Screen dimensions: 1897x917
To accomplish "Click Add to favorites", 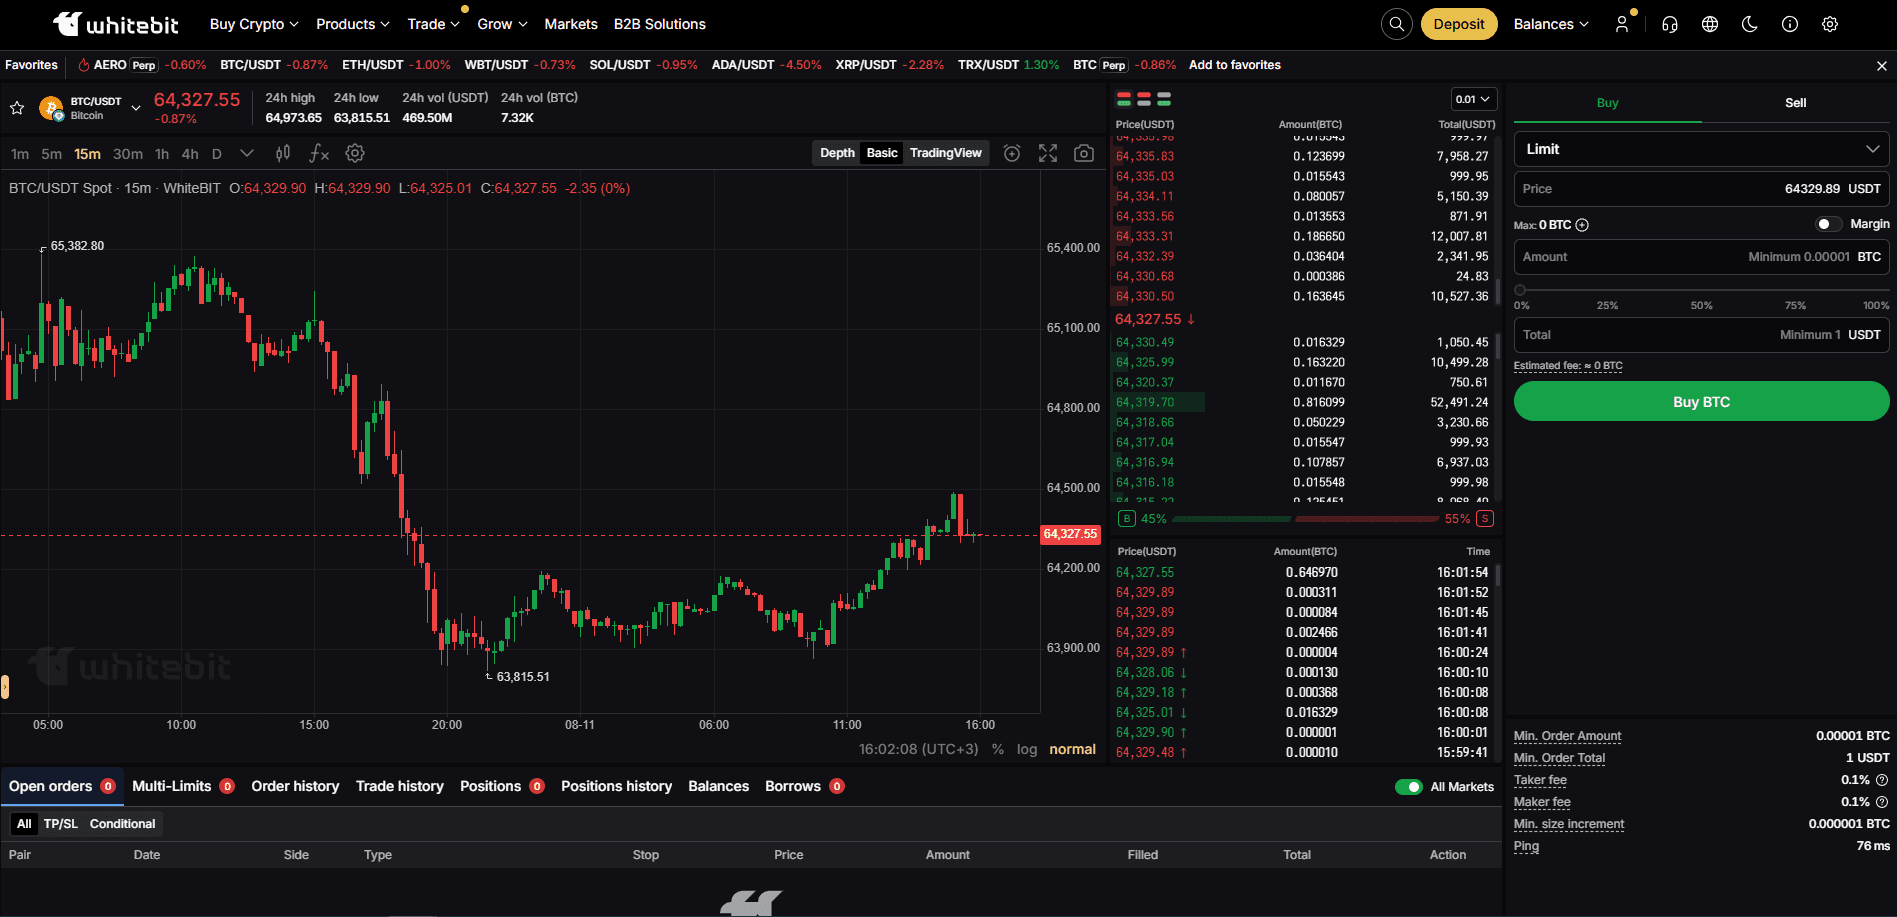I will 1235,65.
